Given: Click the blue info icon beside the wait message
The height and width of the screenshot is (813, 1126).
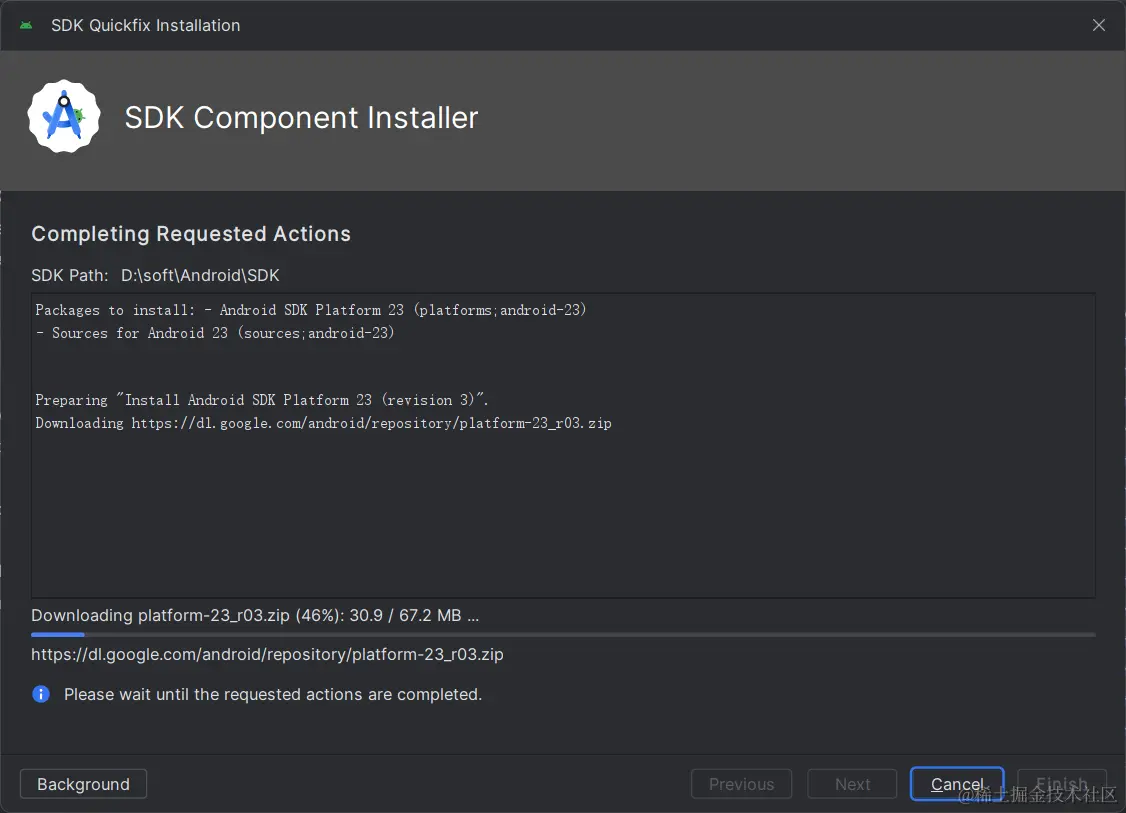Looking at the screenshot, I should (41, 694).
